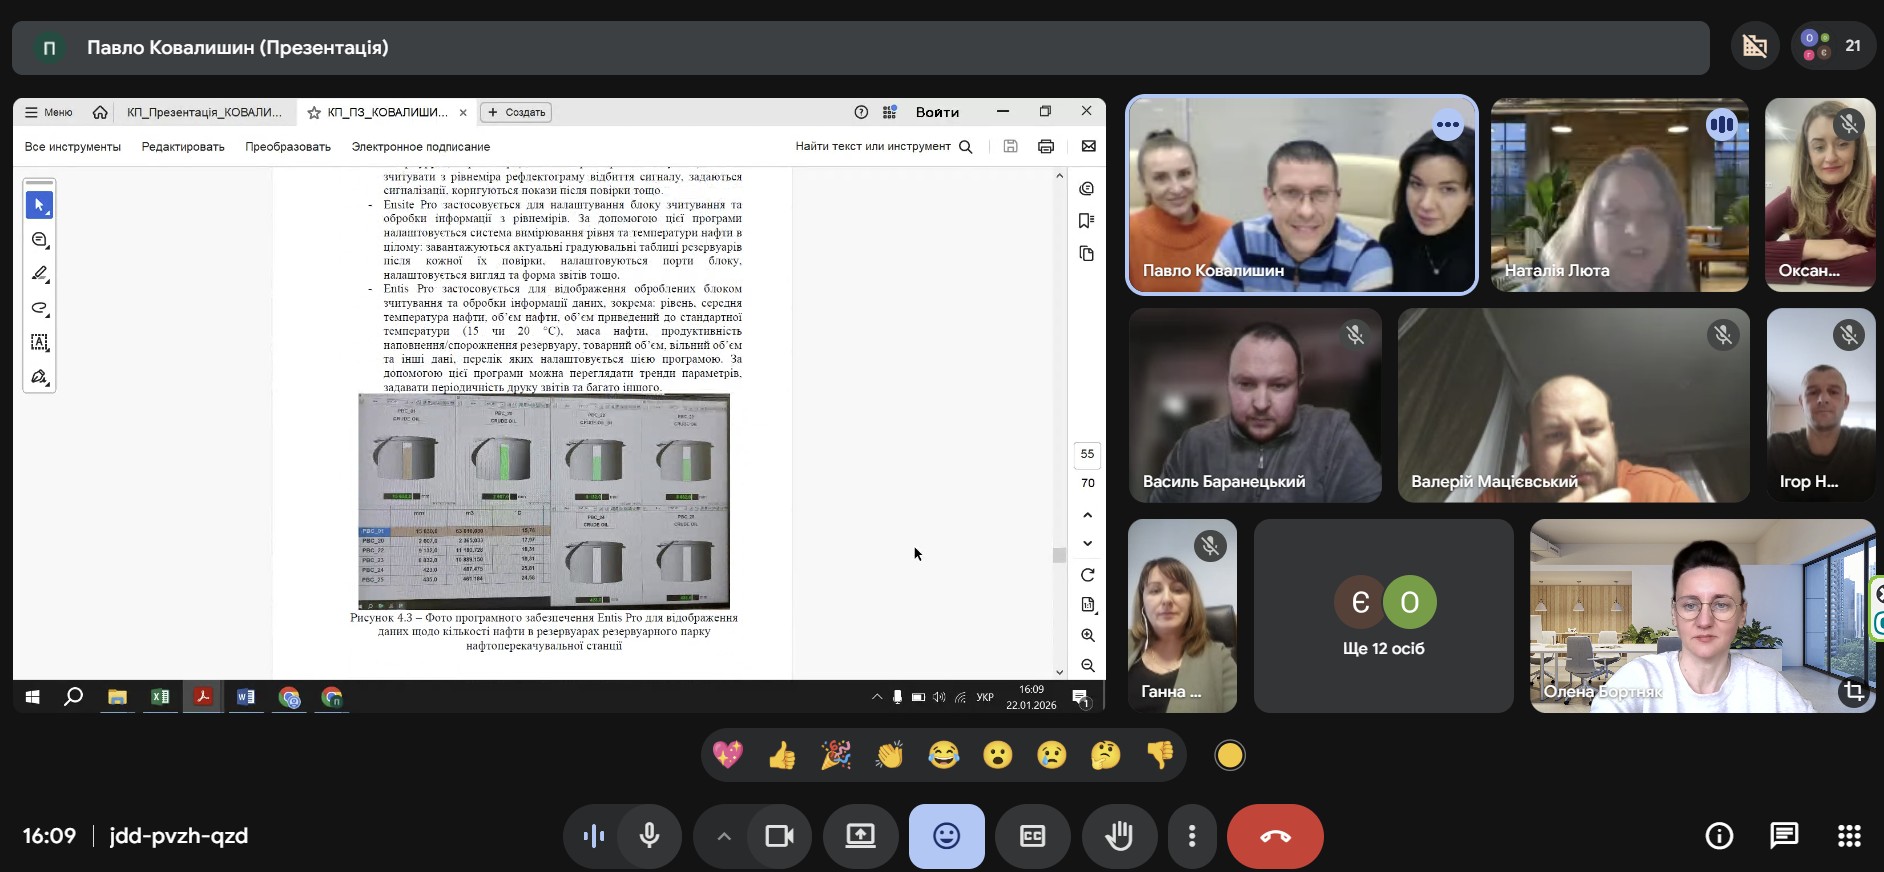Send the party popper reaction
Screen dimensions: 1884x872
click(x=836, y=755)
